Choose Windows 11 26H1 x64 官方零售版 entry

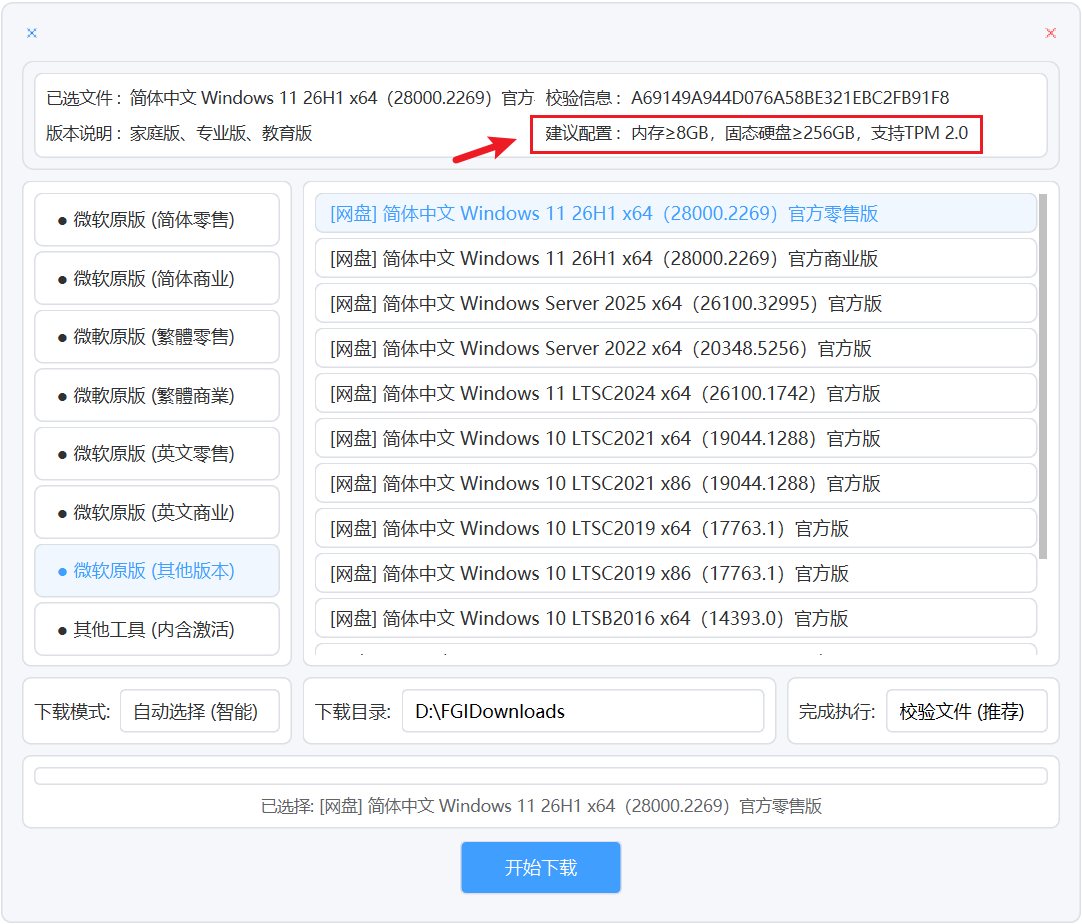pos(676,213)
